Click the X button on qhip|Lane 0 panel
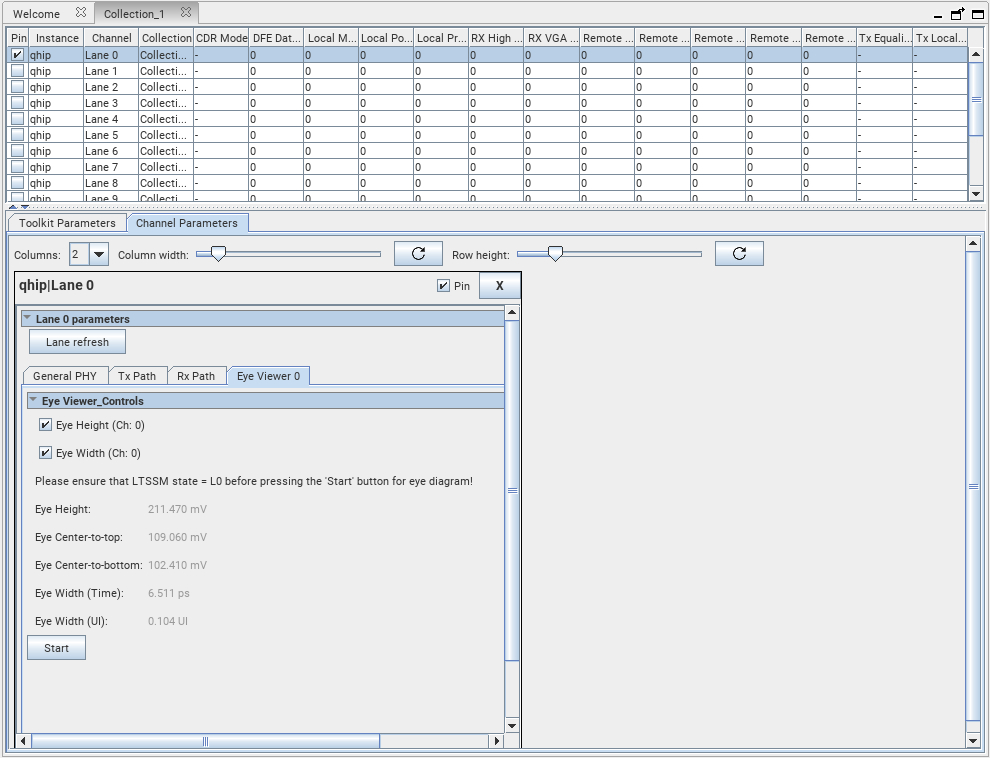The image size is (990, 758). coord(499,286)
